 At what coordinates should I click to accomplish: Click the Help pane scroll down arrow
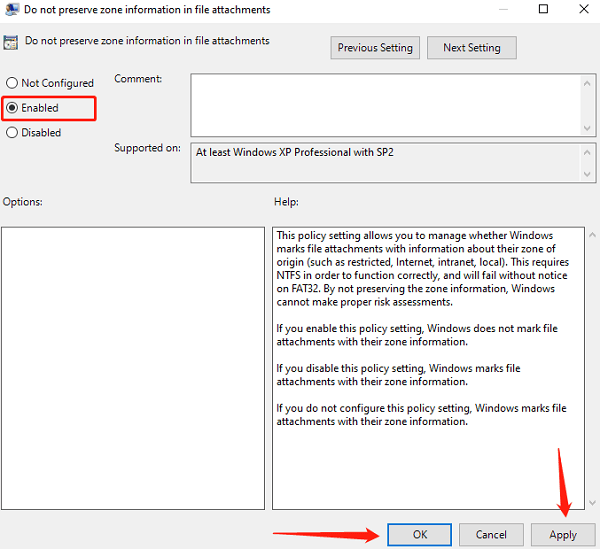(592, 502)
